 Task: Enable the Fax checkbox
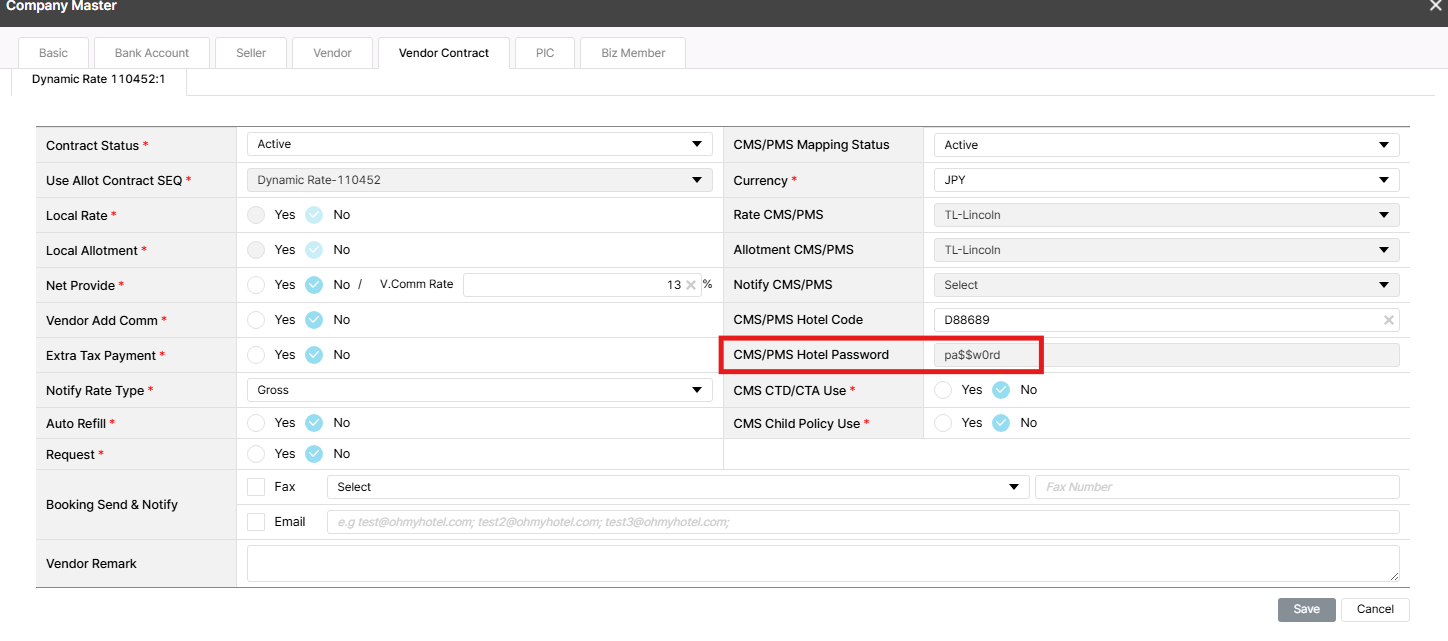(x=257, y=487)
